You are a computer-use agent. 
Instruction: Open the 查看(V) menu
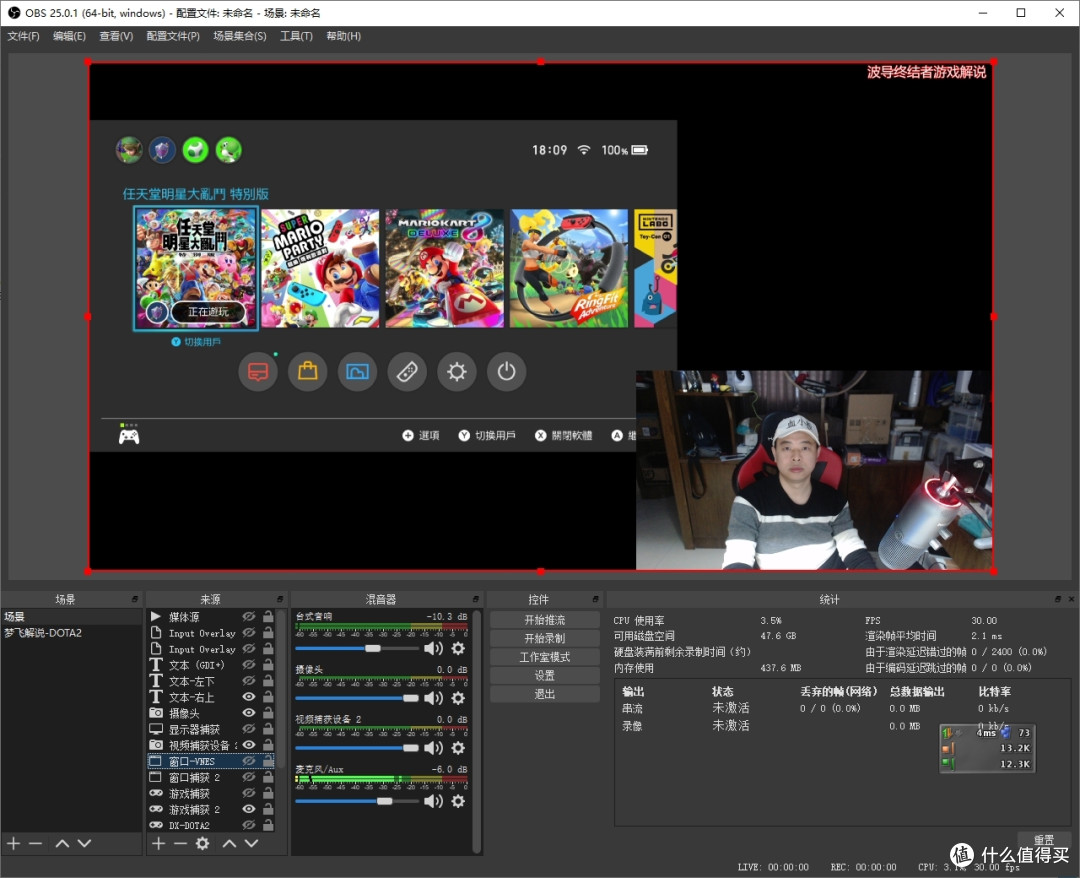coord(116,36)
